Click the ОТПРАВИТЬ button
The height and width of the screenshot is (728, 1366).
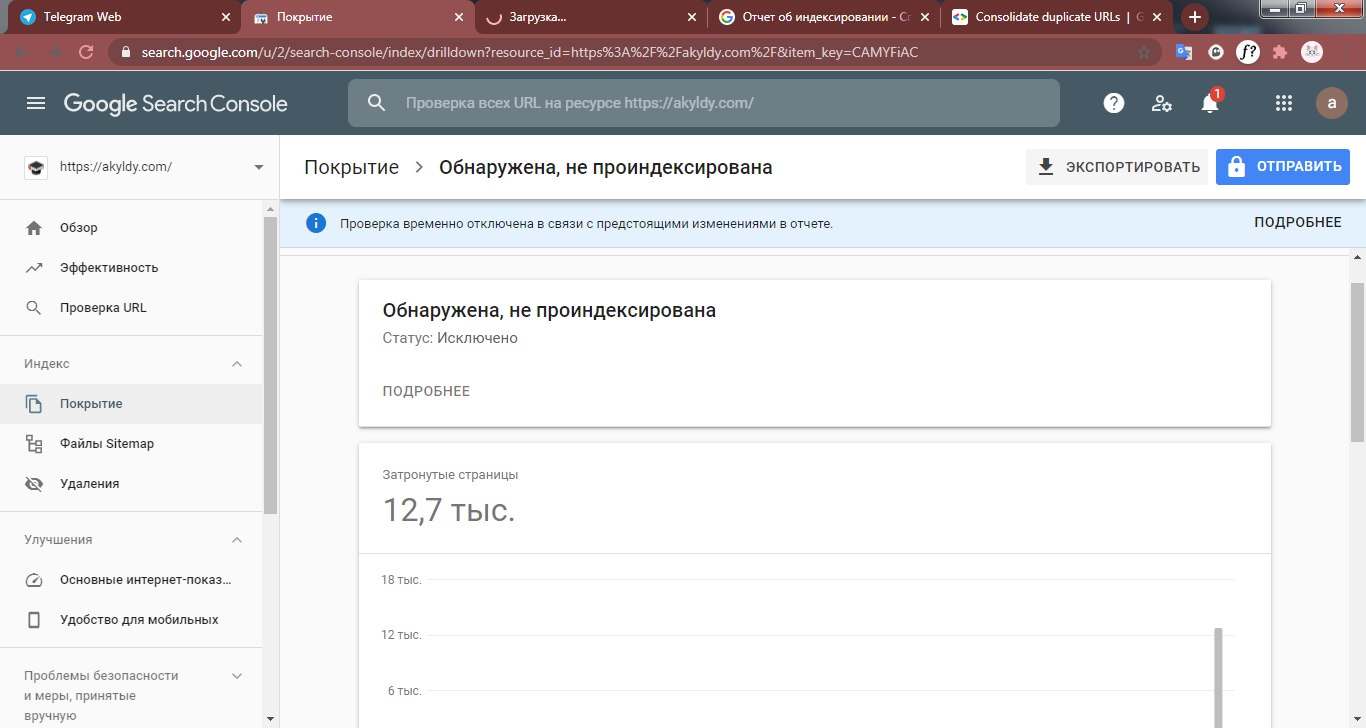(x=1283, y=167)
